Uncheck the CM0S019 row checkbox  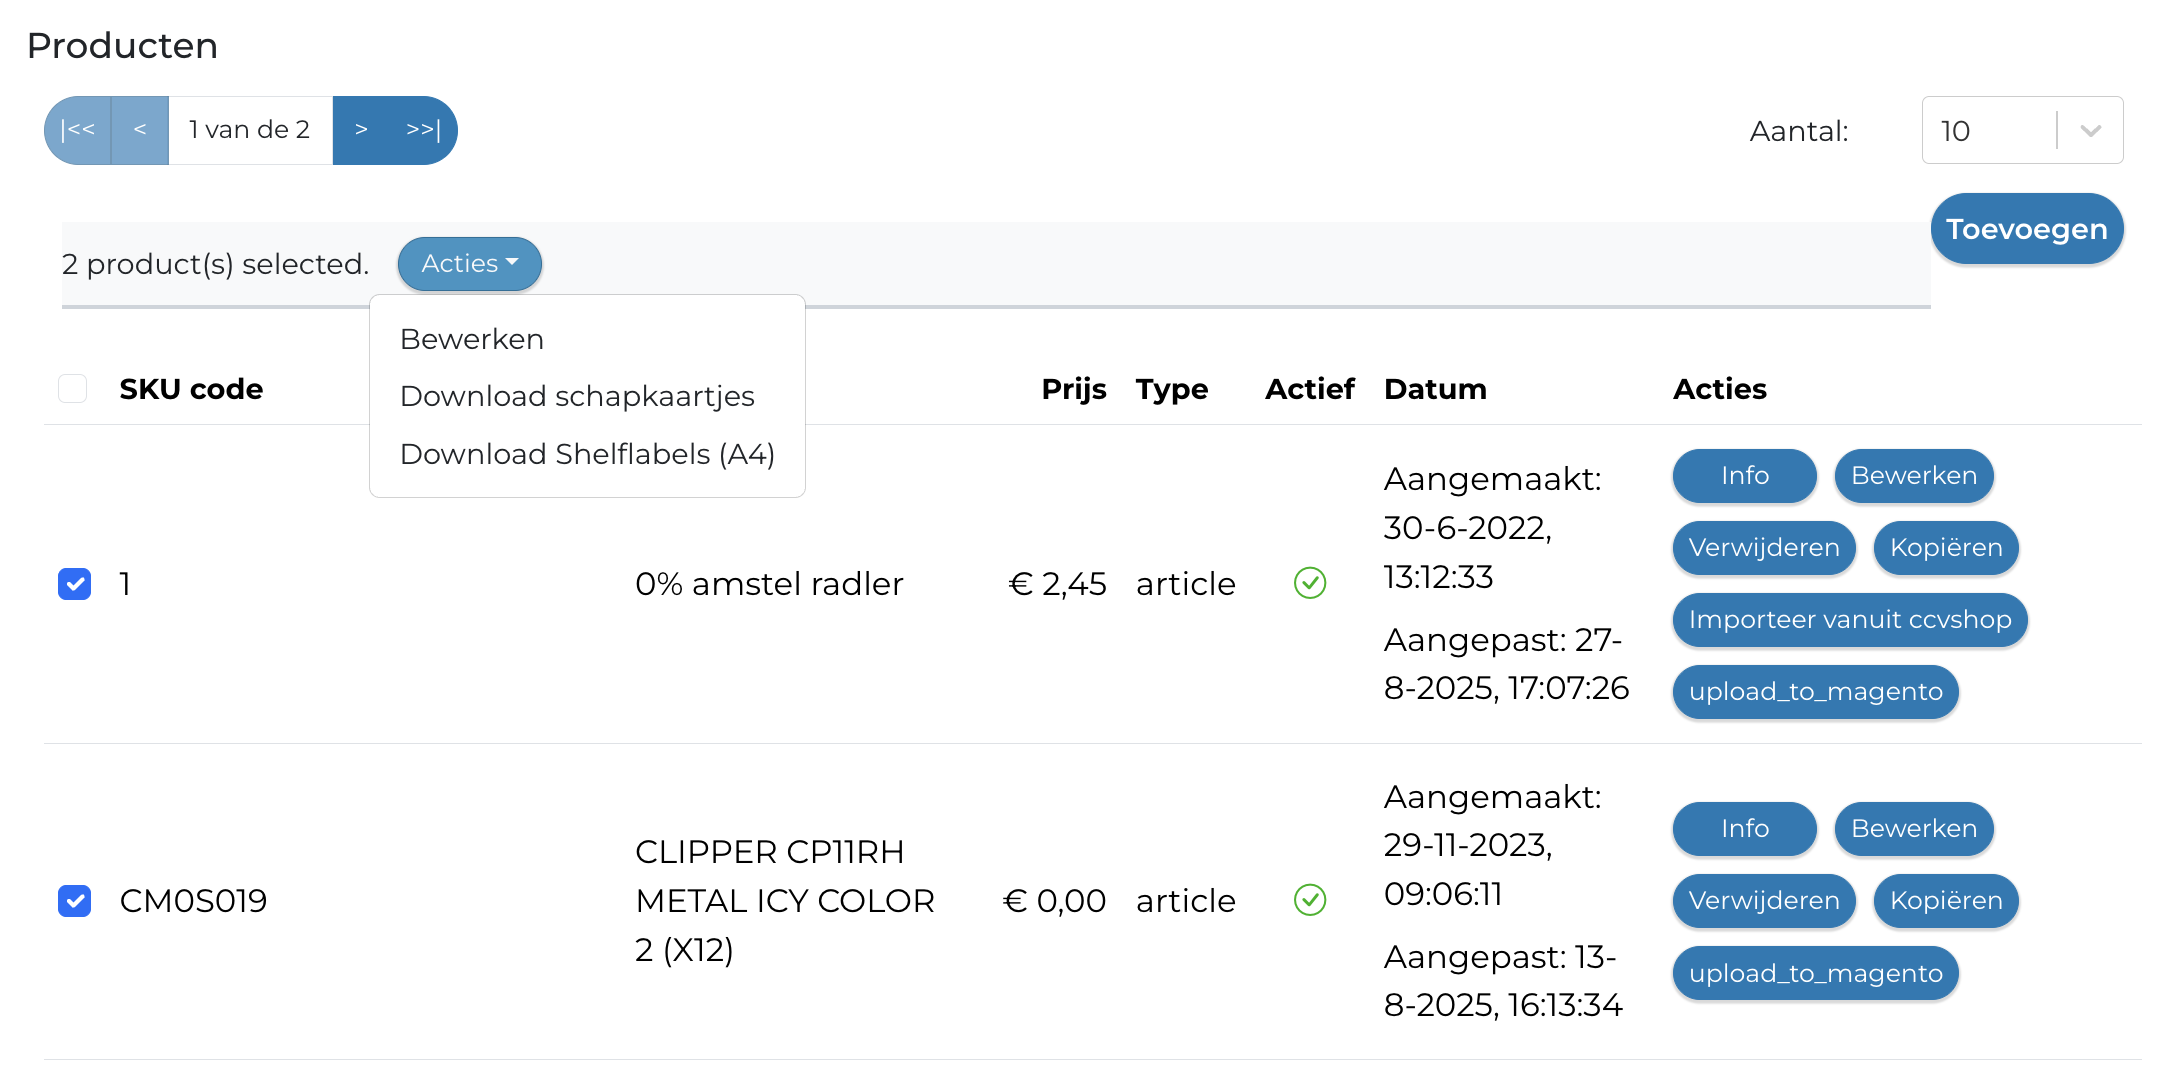point(75,901)
